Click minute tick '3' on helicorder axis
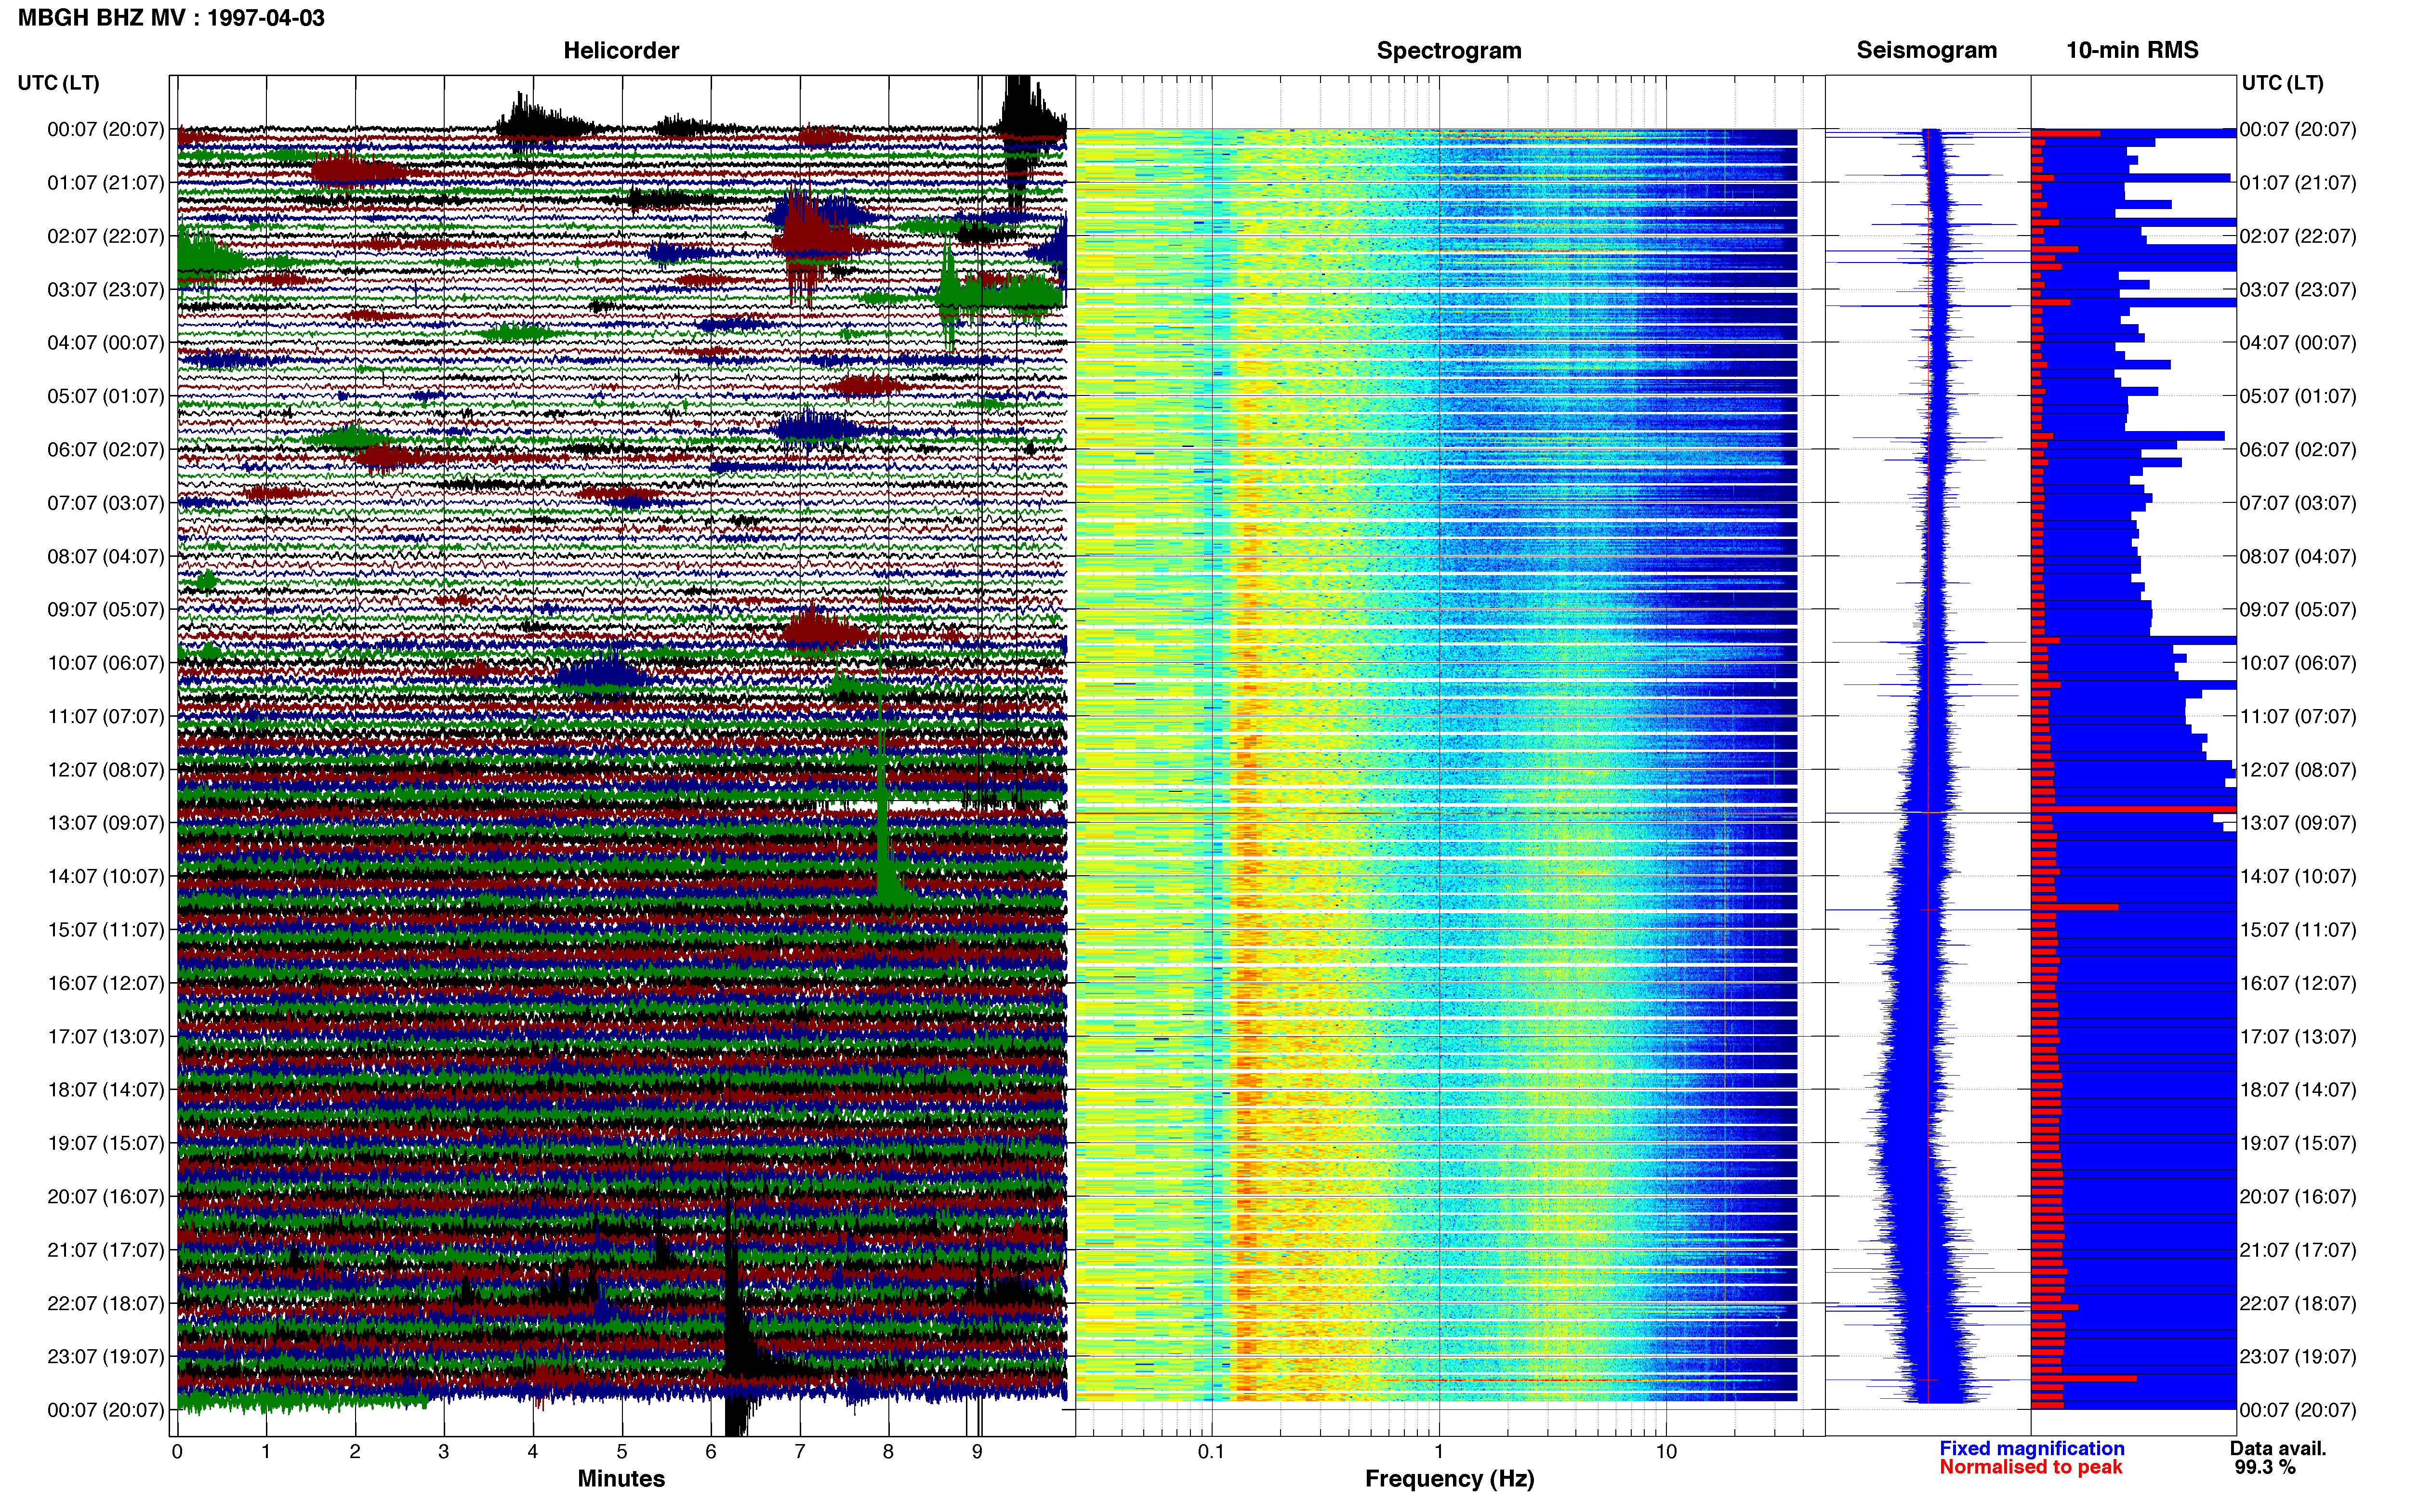2418x1512 pixels. (444, 1452)
